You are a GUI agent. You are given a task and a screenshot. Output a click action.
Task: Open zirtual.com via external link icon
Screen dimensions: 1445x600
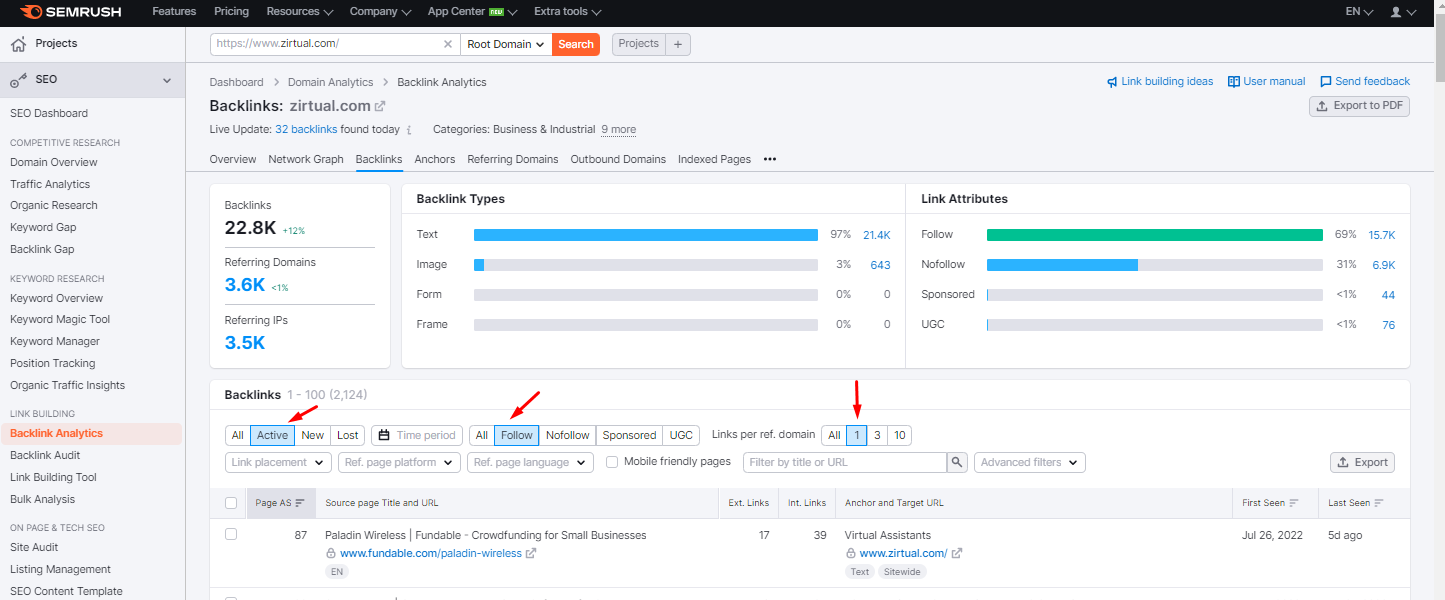pos(380,106)
